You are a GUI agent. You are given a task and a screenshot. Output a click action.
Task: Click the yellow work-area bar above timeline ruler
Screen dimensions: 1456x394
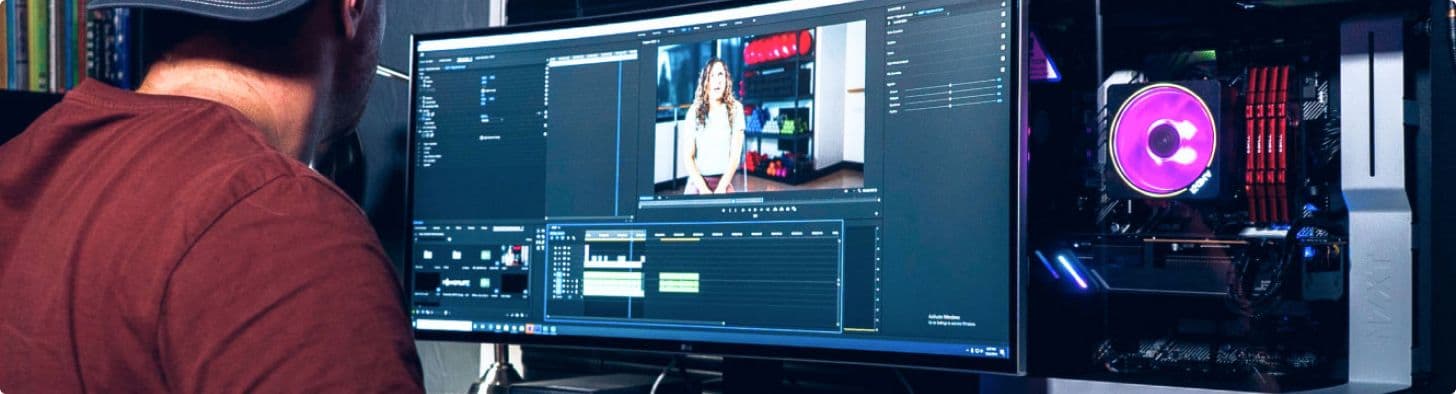pos(679,239)
